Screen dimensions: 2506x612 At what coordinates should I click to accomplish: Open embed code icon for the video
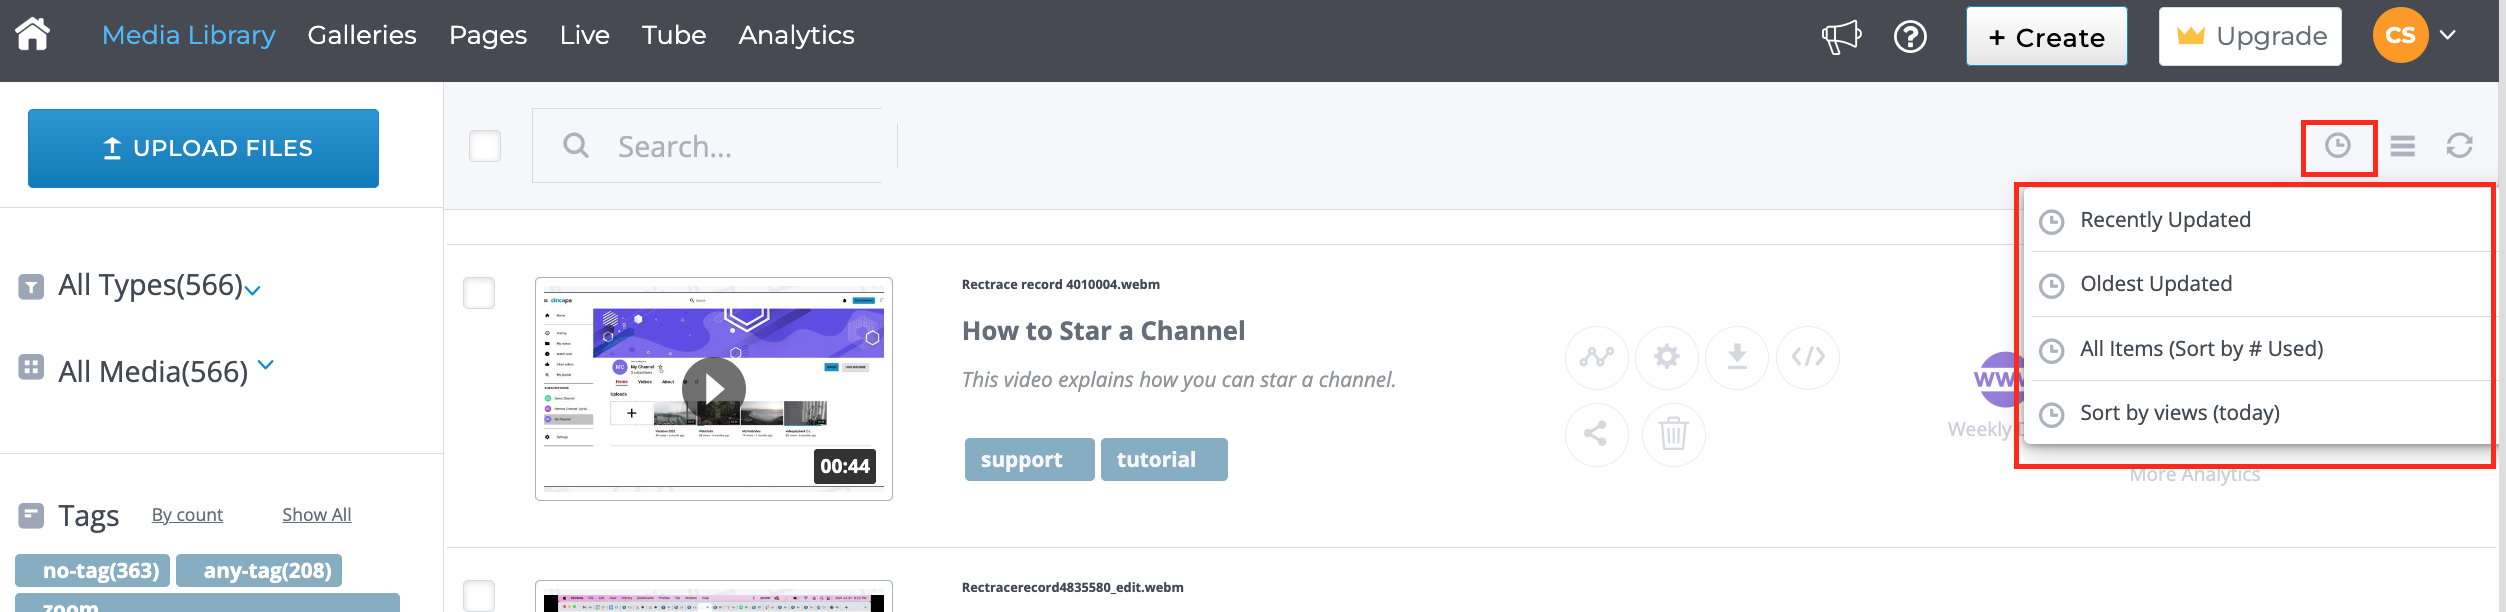(x=1808, y=357)
